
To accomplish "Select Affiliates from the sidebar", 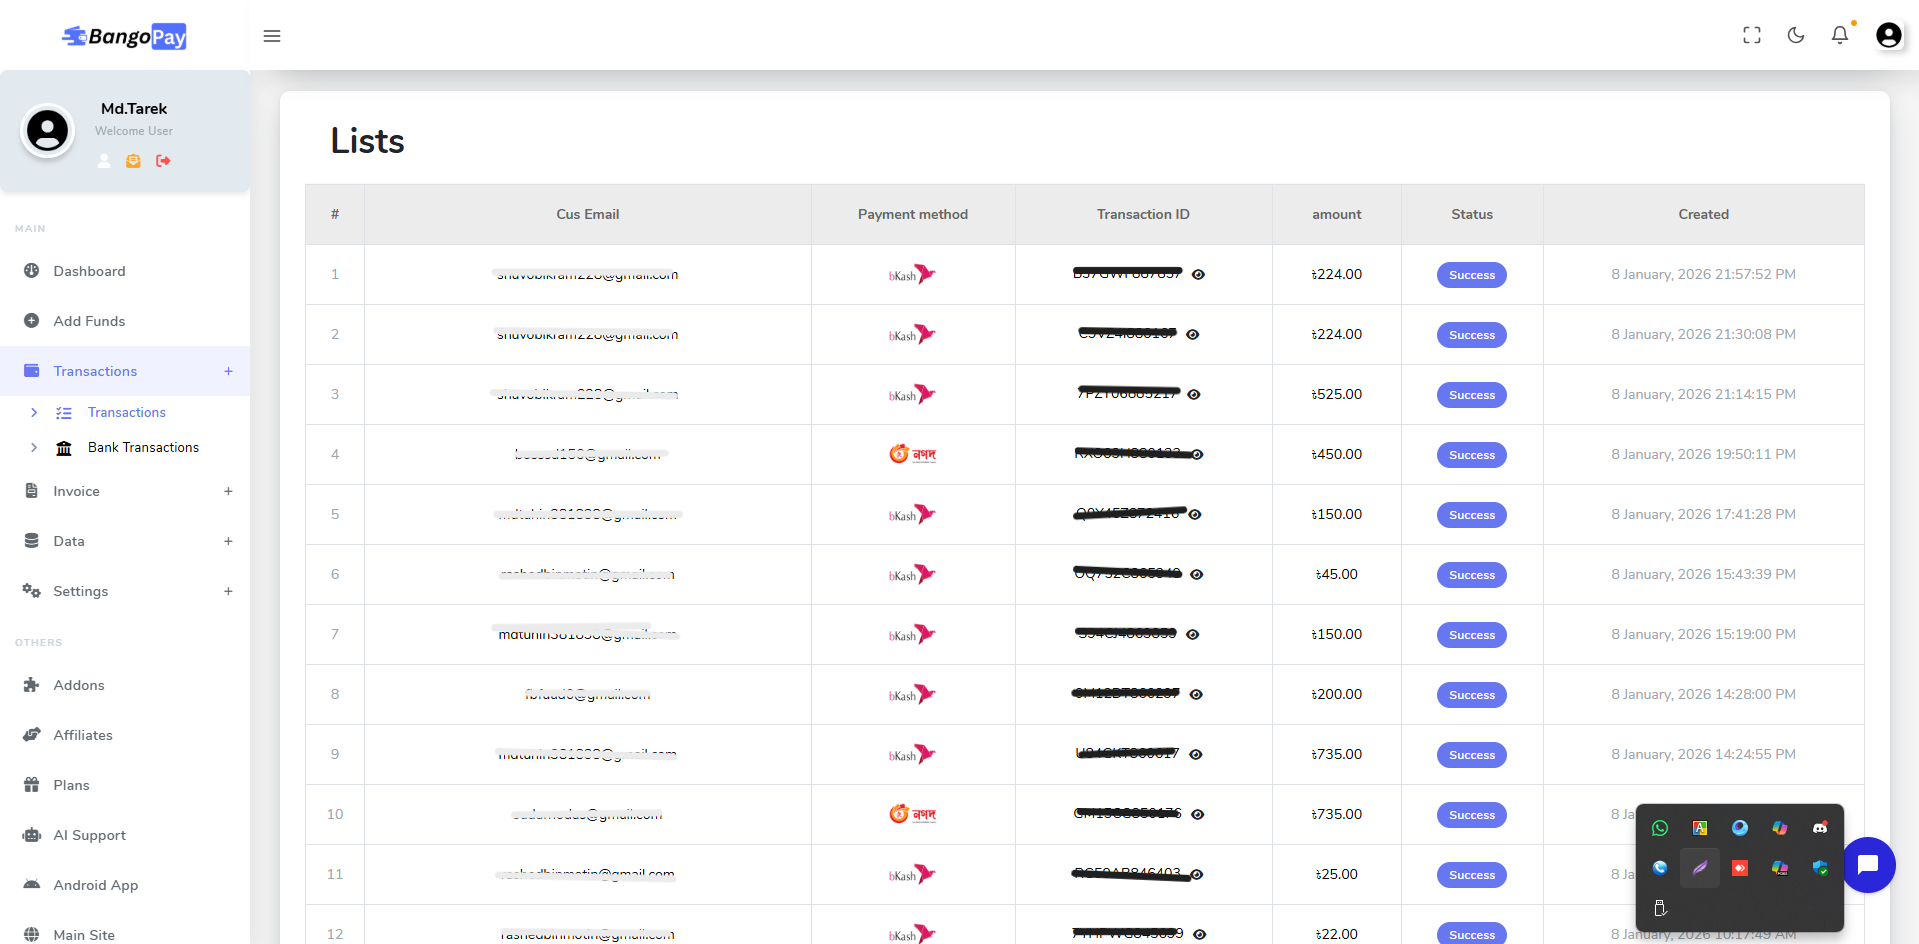I will coord(83,735).
